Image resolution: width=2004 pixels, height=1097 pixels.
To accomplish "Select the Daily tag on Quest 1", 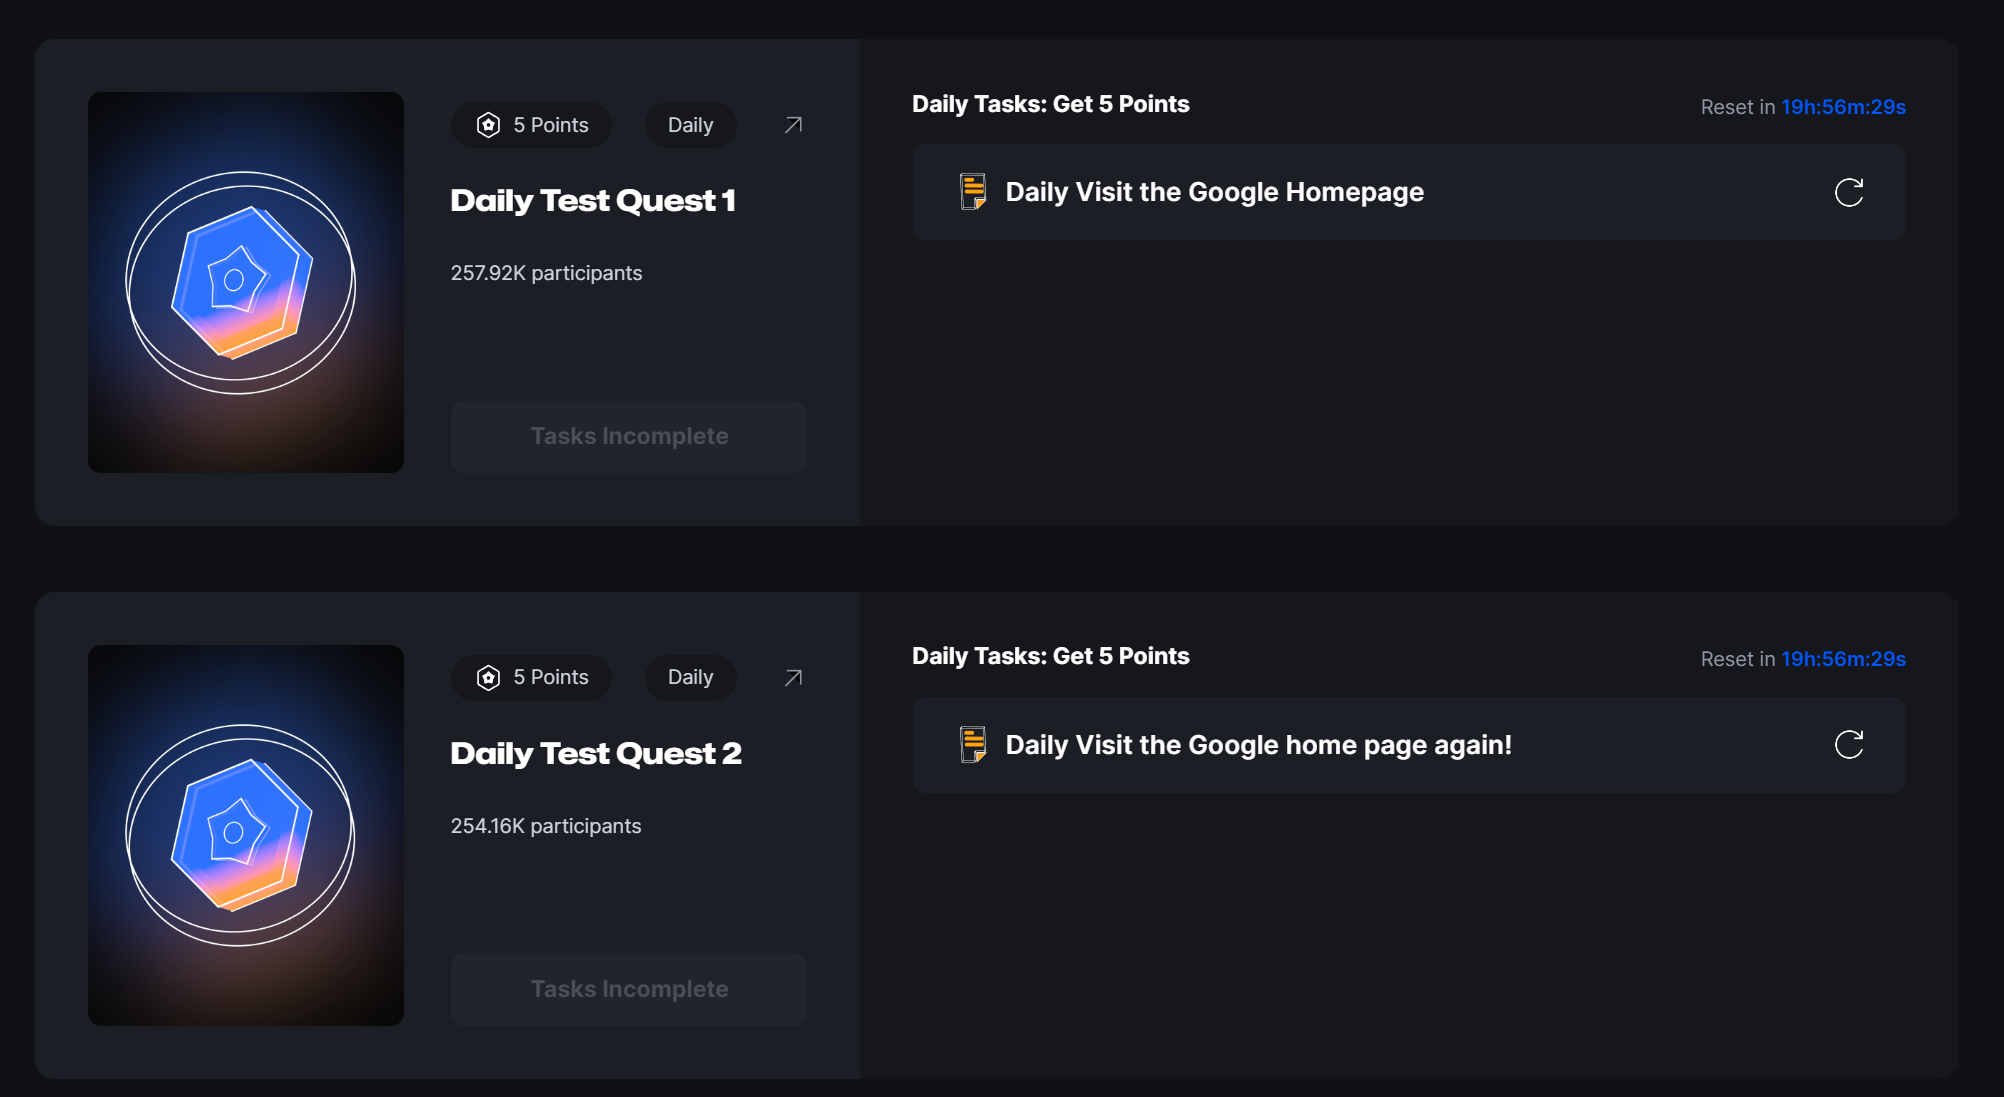I will 690,125.
